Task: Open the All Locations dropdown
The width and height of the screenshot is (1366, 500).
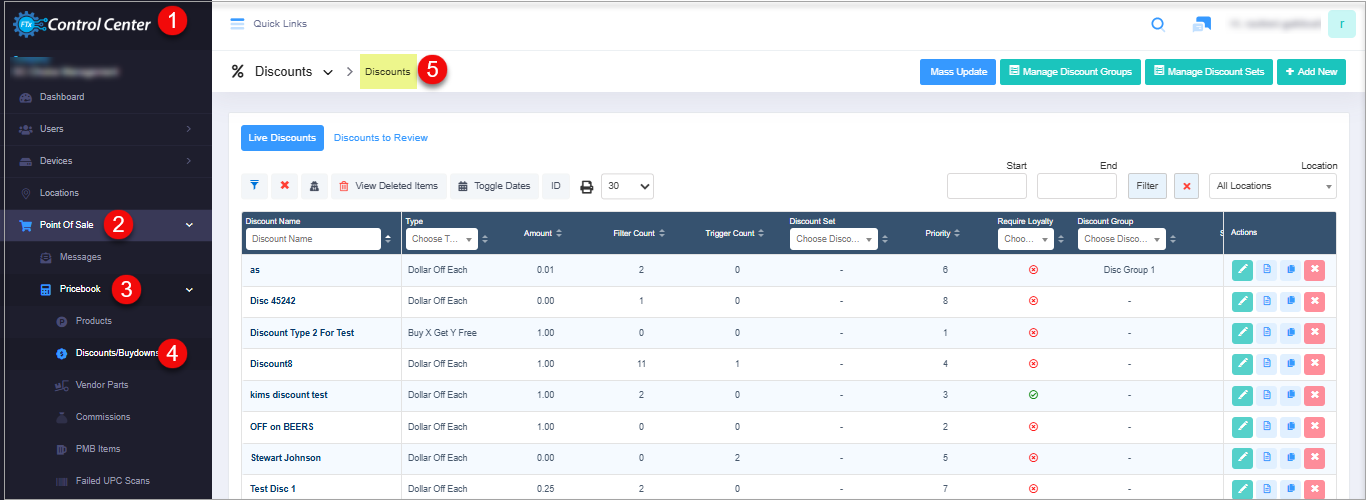Action: [1272, 186]
